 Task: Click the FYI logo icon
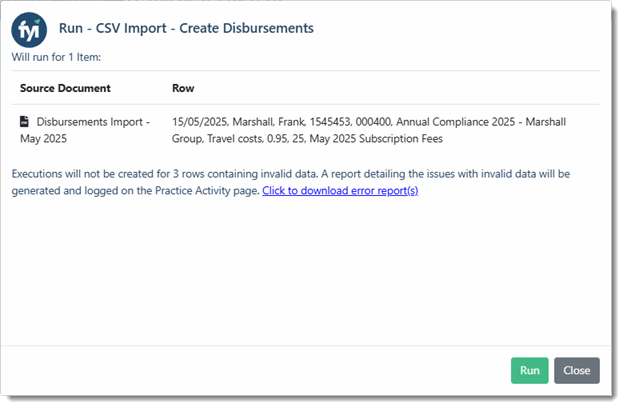29,30
